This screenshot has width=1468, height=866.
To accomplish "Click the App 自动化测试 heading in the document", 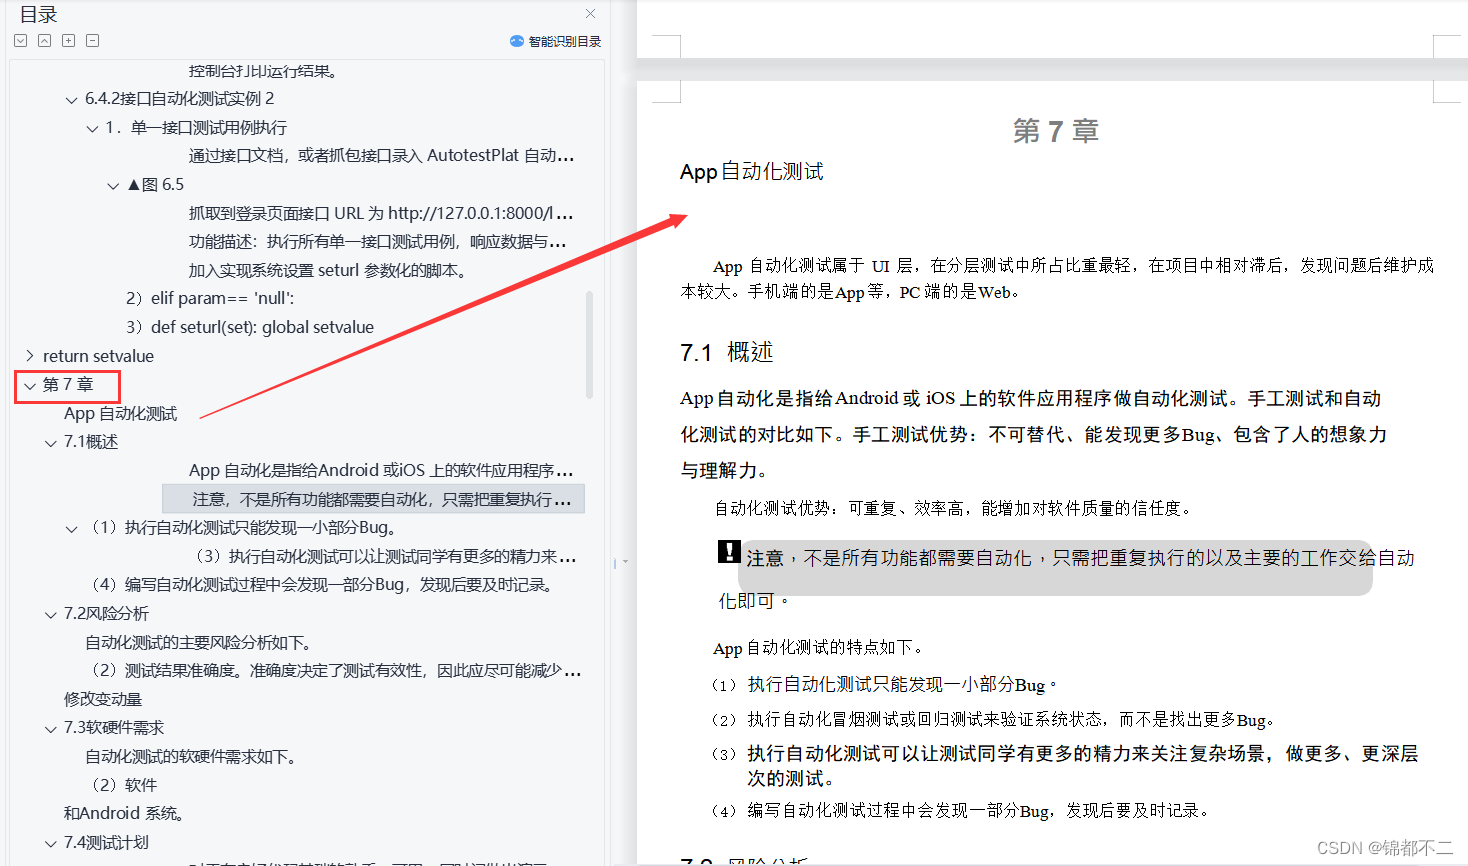I will [x=752, y=172].
